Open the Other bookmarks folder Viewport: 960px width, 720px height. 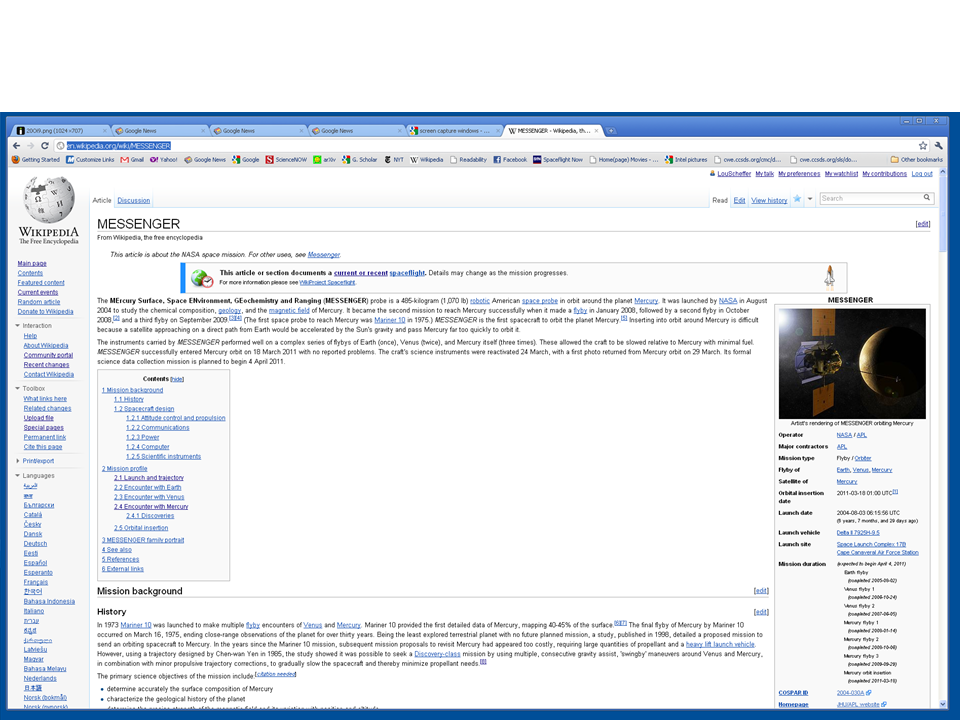(917, 160)
